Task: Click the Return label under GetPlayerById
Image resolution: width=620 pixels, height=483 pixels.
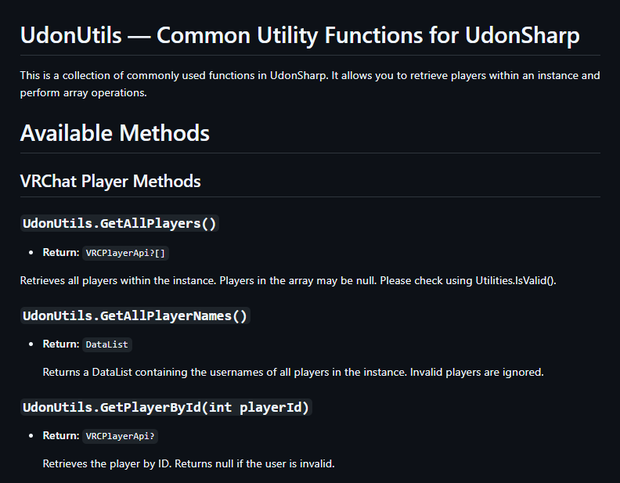Action: 61,436
